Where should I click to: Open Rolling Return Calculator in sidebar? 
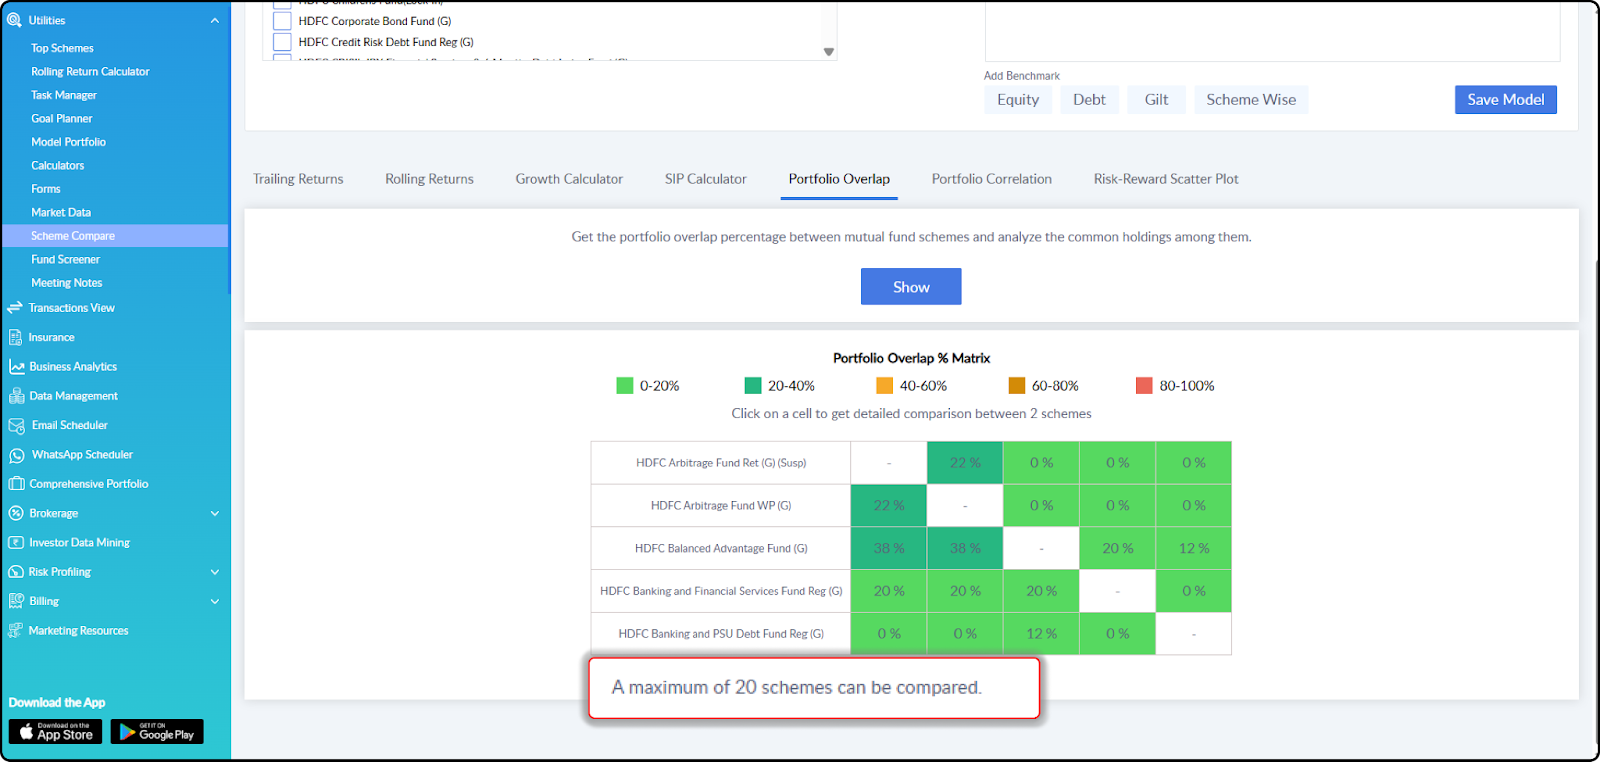(x=90, y=72)
